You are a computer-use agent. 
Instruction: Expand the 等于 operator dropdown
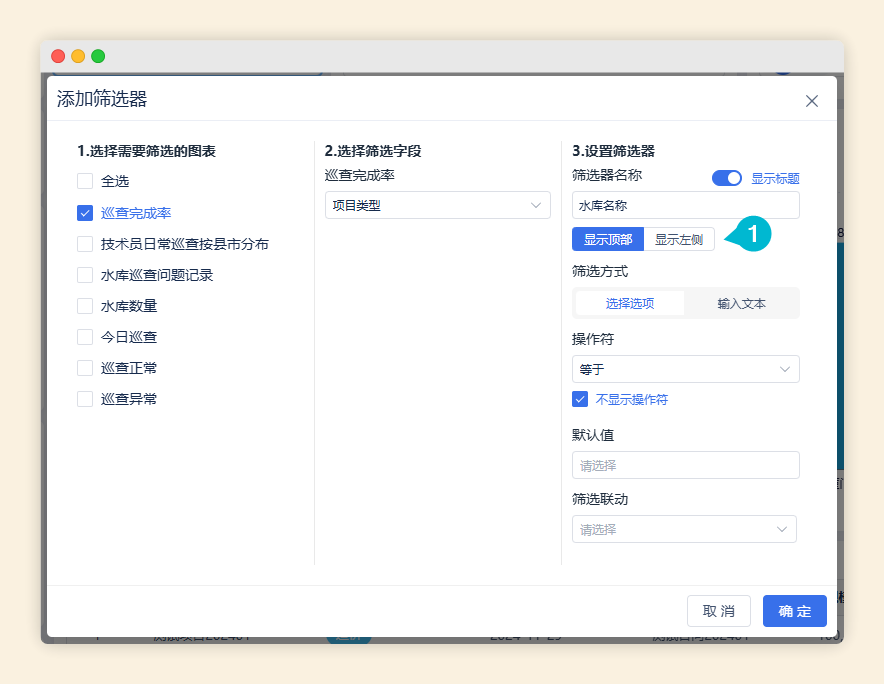point(685,369)
